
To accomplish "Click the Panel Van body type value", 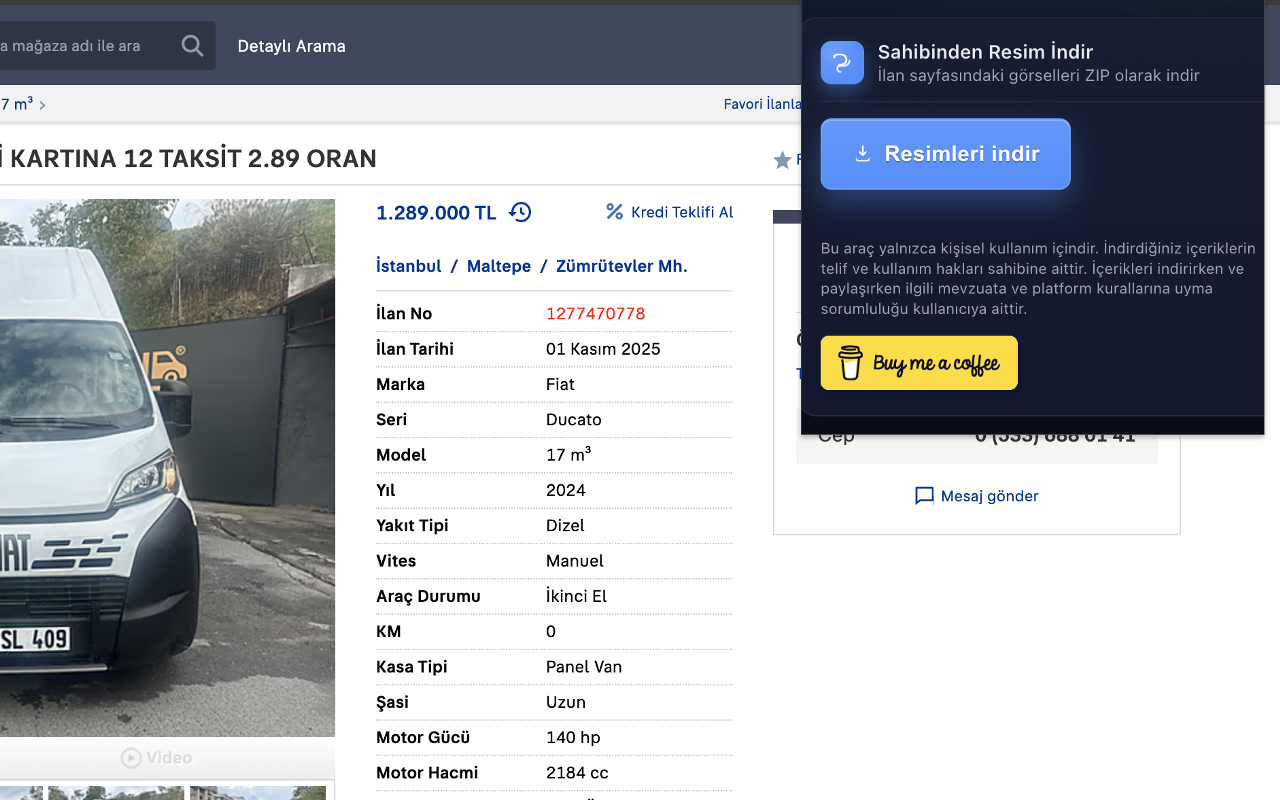I will point(584,667).
